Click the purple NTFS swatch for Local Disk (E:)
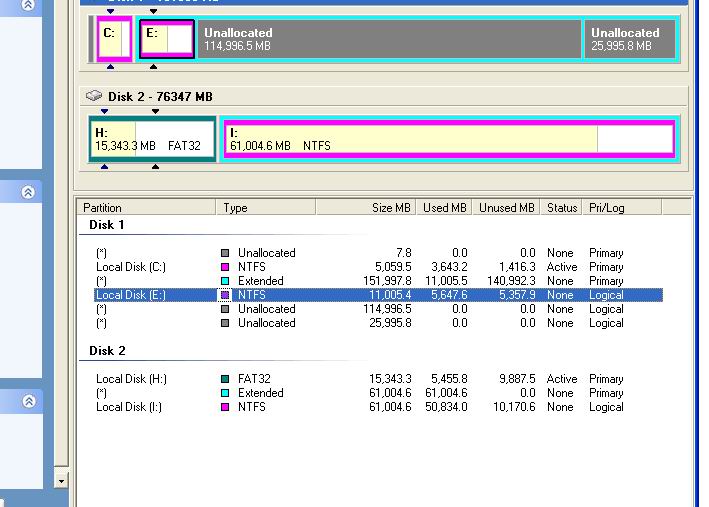This screenshot has height=507, width=709. [225, 295]
